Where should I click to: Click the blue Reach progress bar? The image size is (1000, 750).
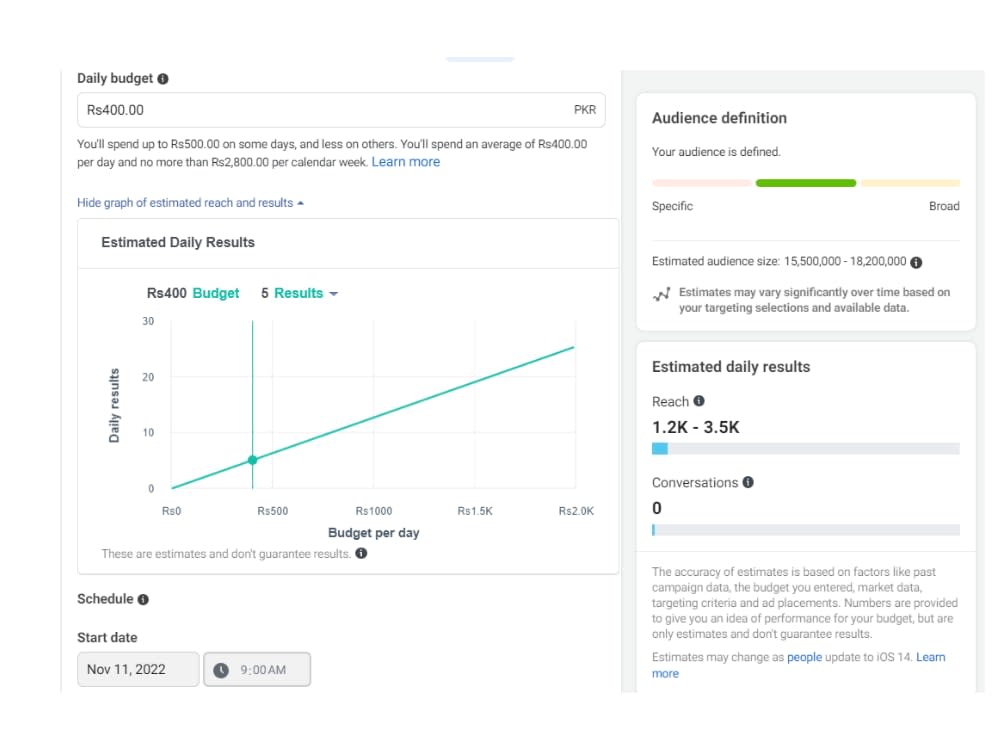660,449
